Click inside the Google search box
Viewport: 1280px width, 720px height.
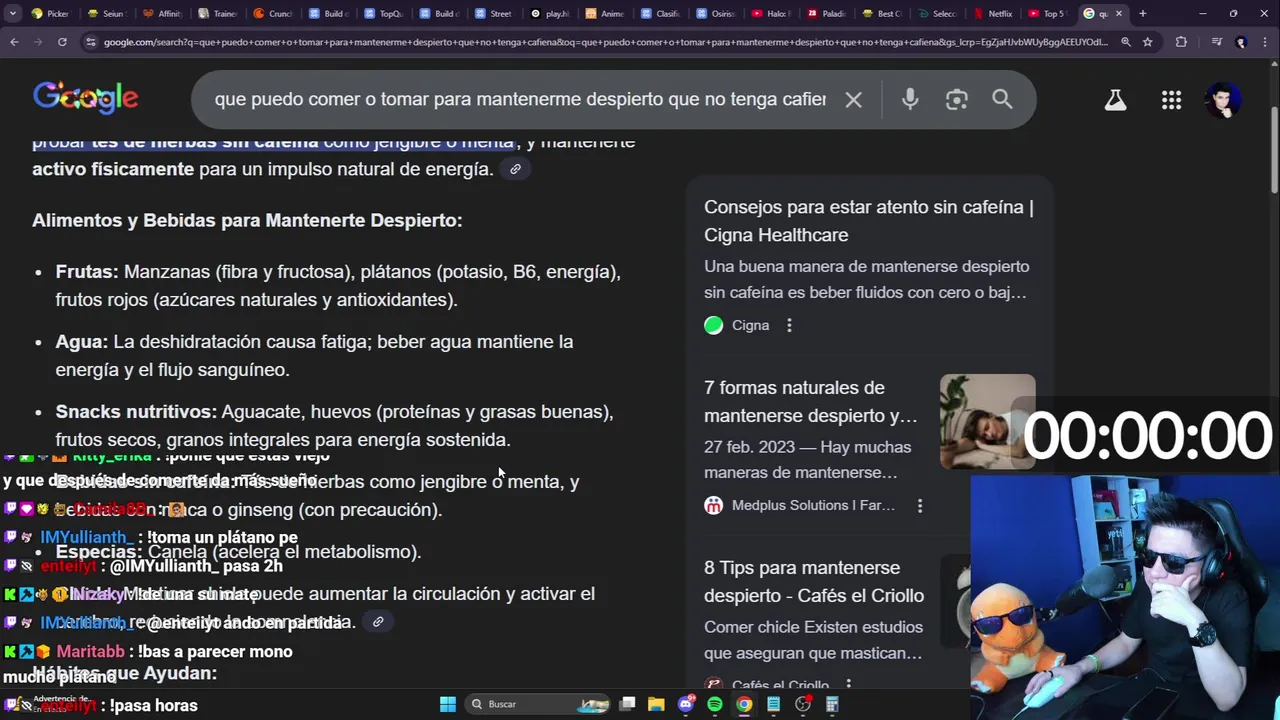[x=520, y=100]
